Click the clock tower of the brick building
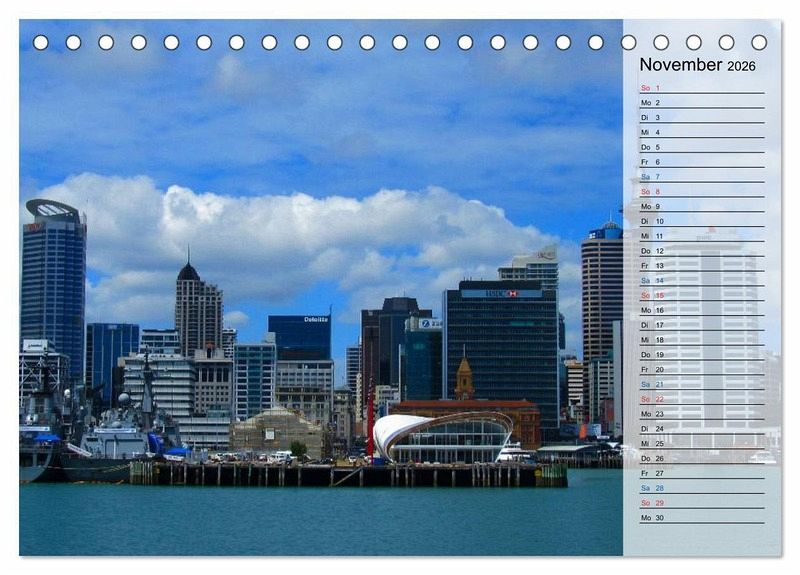800x575 pixels. click(x=464, y=377)
